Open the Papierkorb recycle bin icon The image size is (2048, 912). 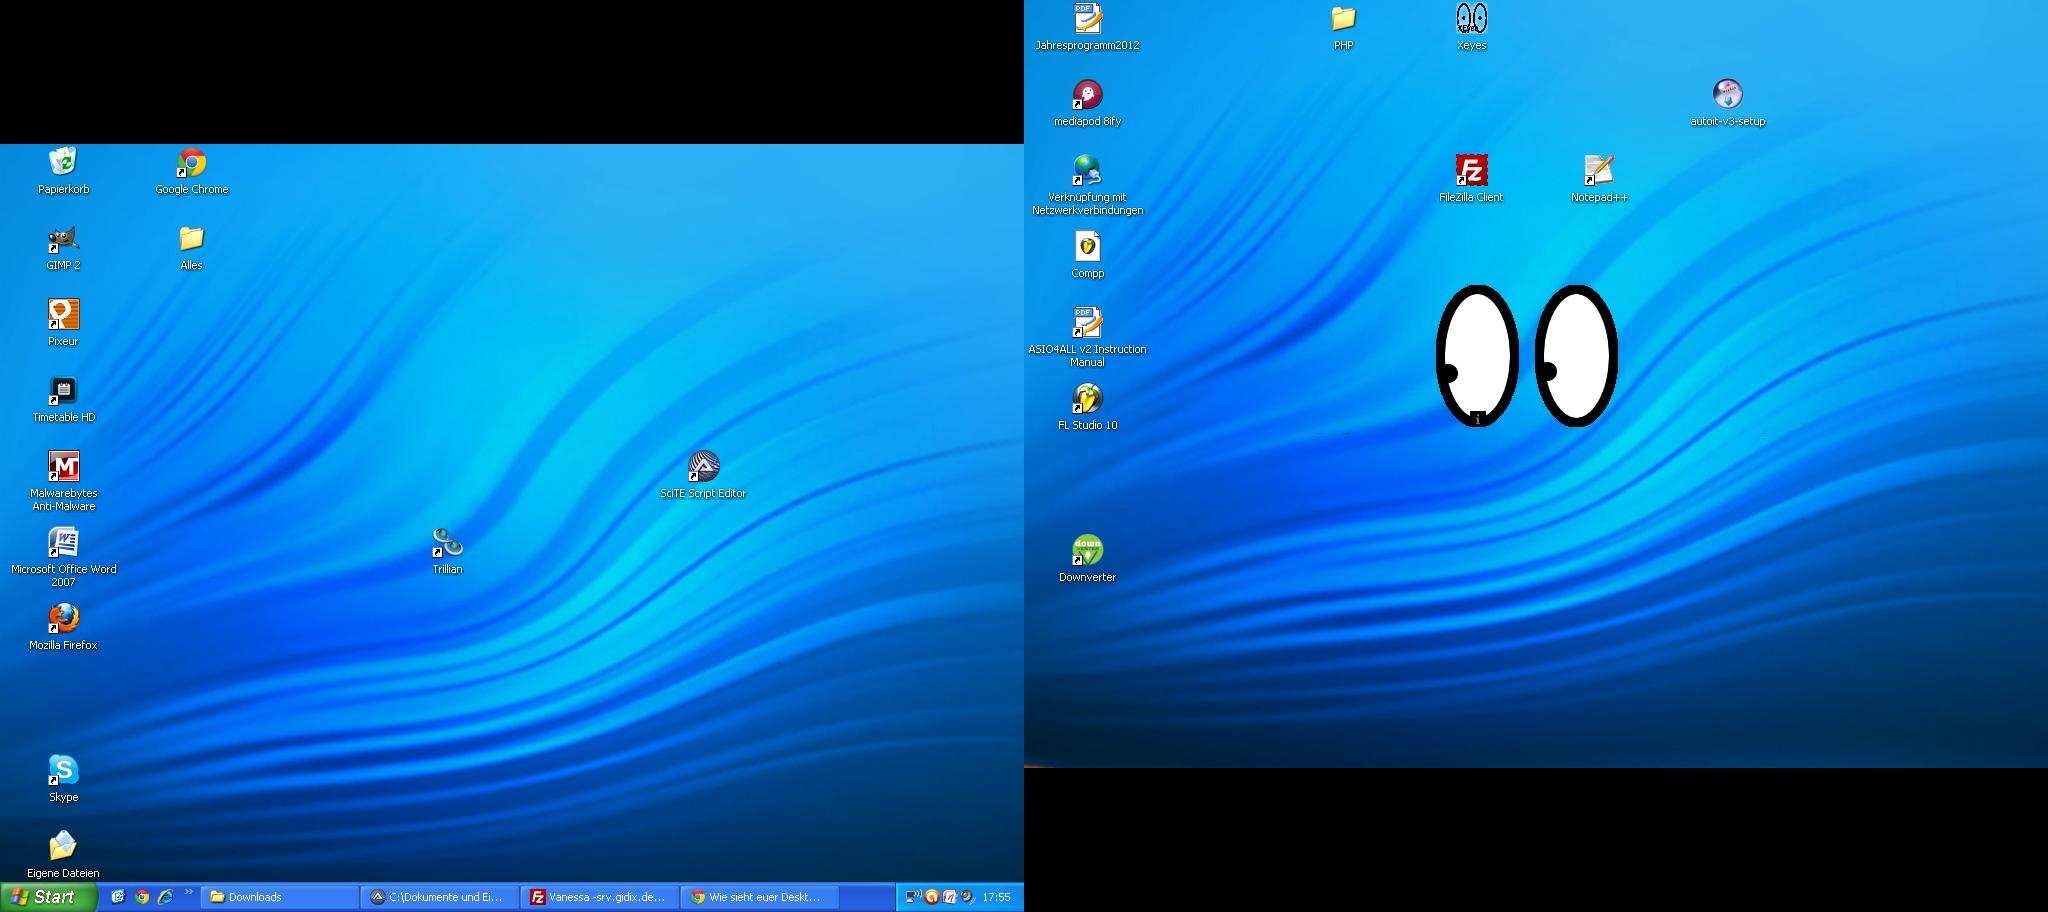[x=63, y=163]
